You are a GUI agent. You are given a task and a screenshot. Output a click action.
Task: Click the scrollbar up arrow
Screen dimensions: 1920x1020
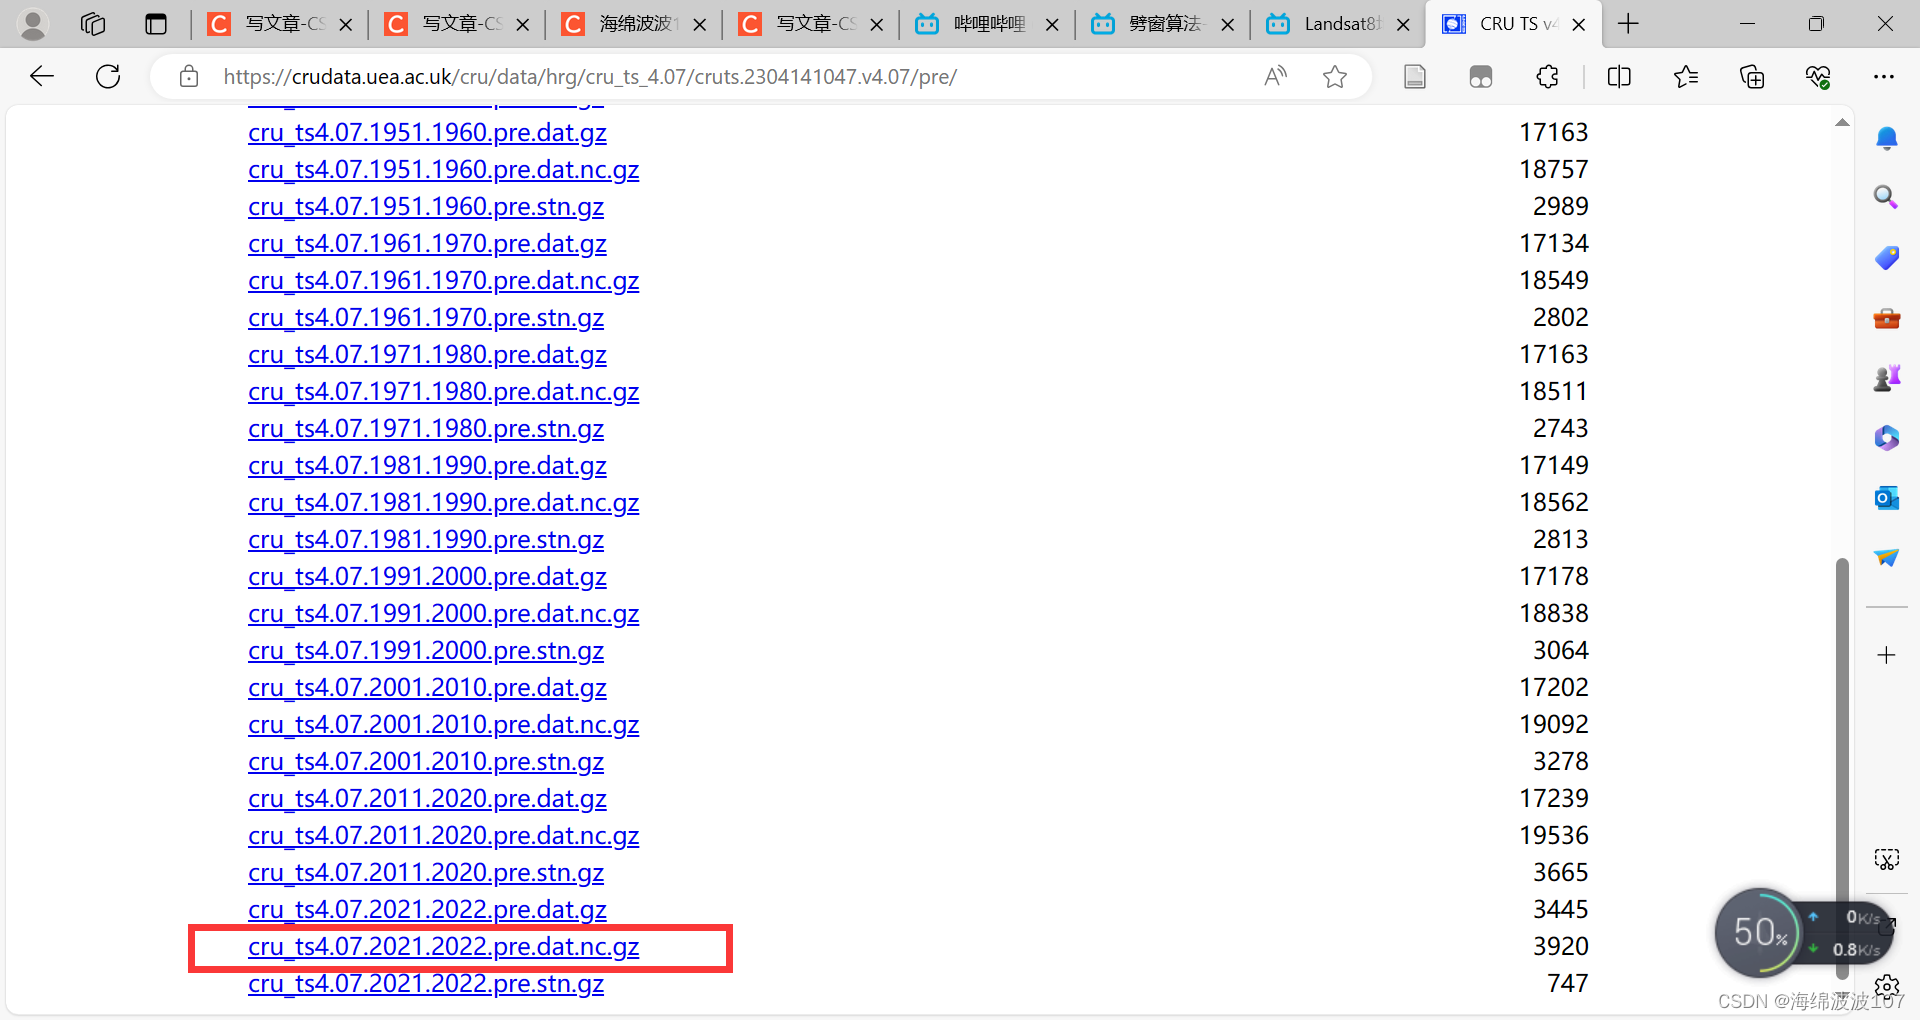[1842, 122]
